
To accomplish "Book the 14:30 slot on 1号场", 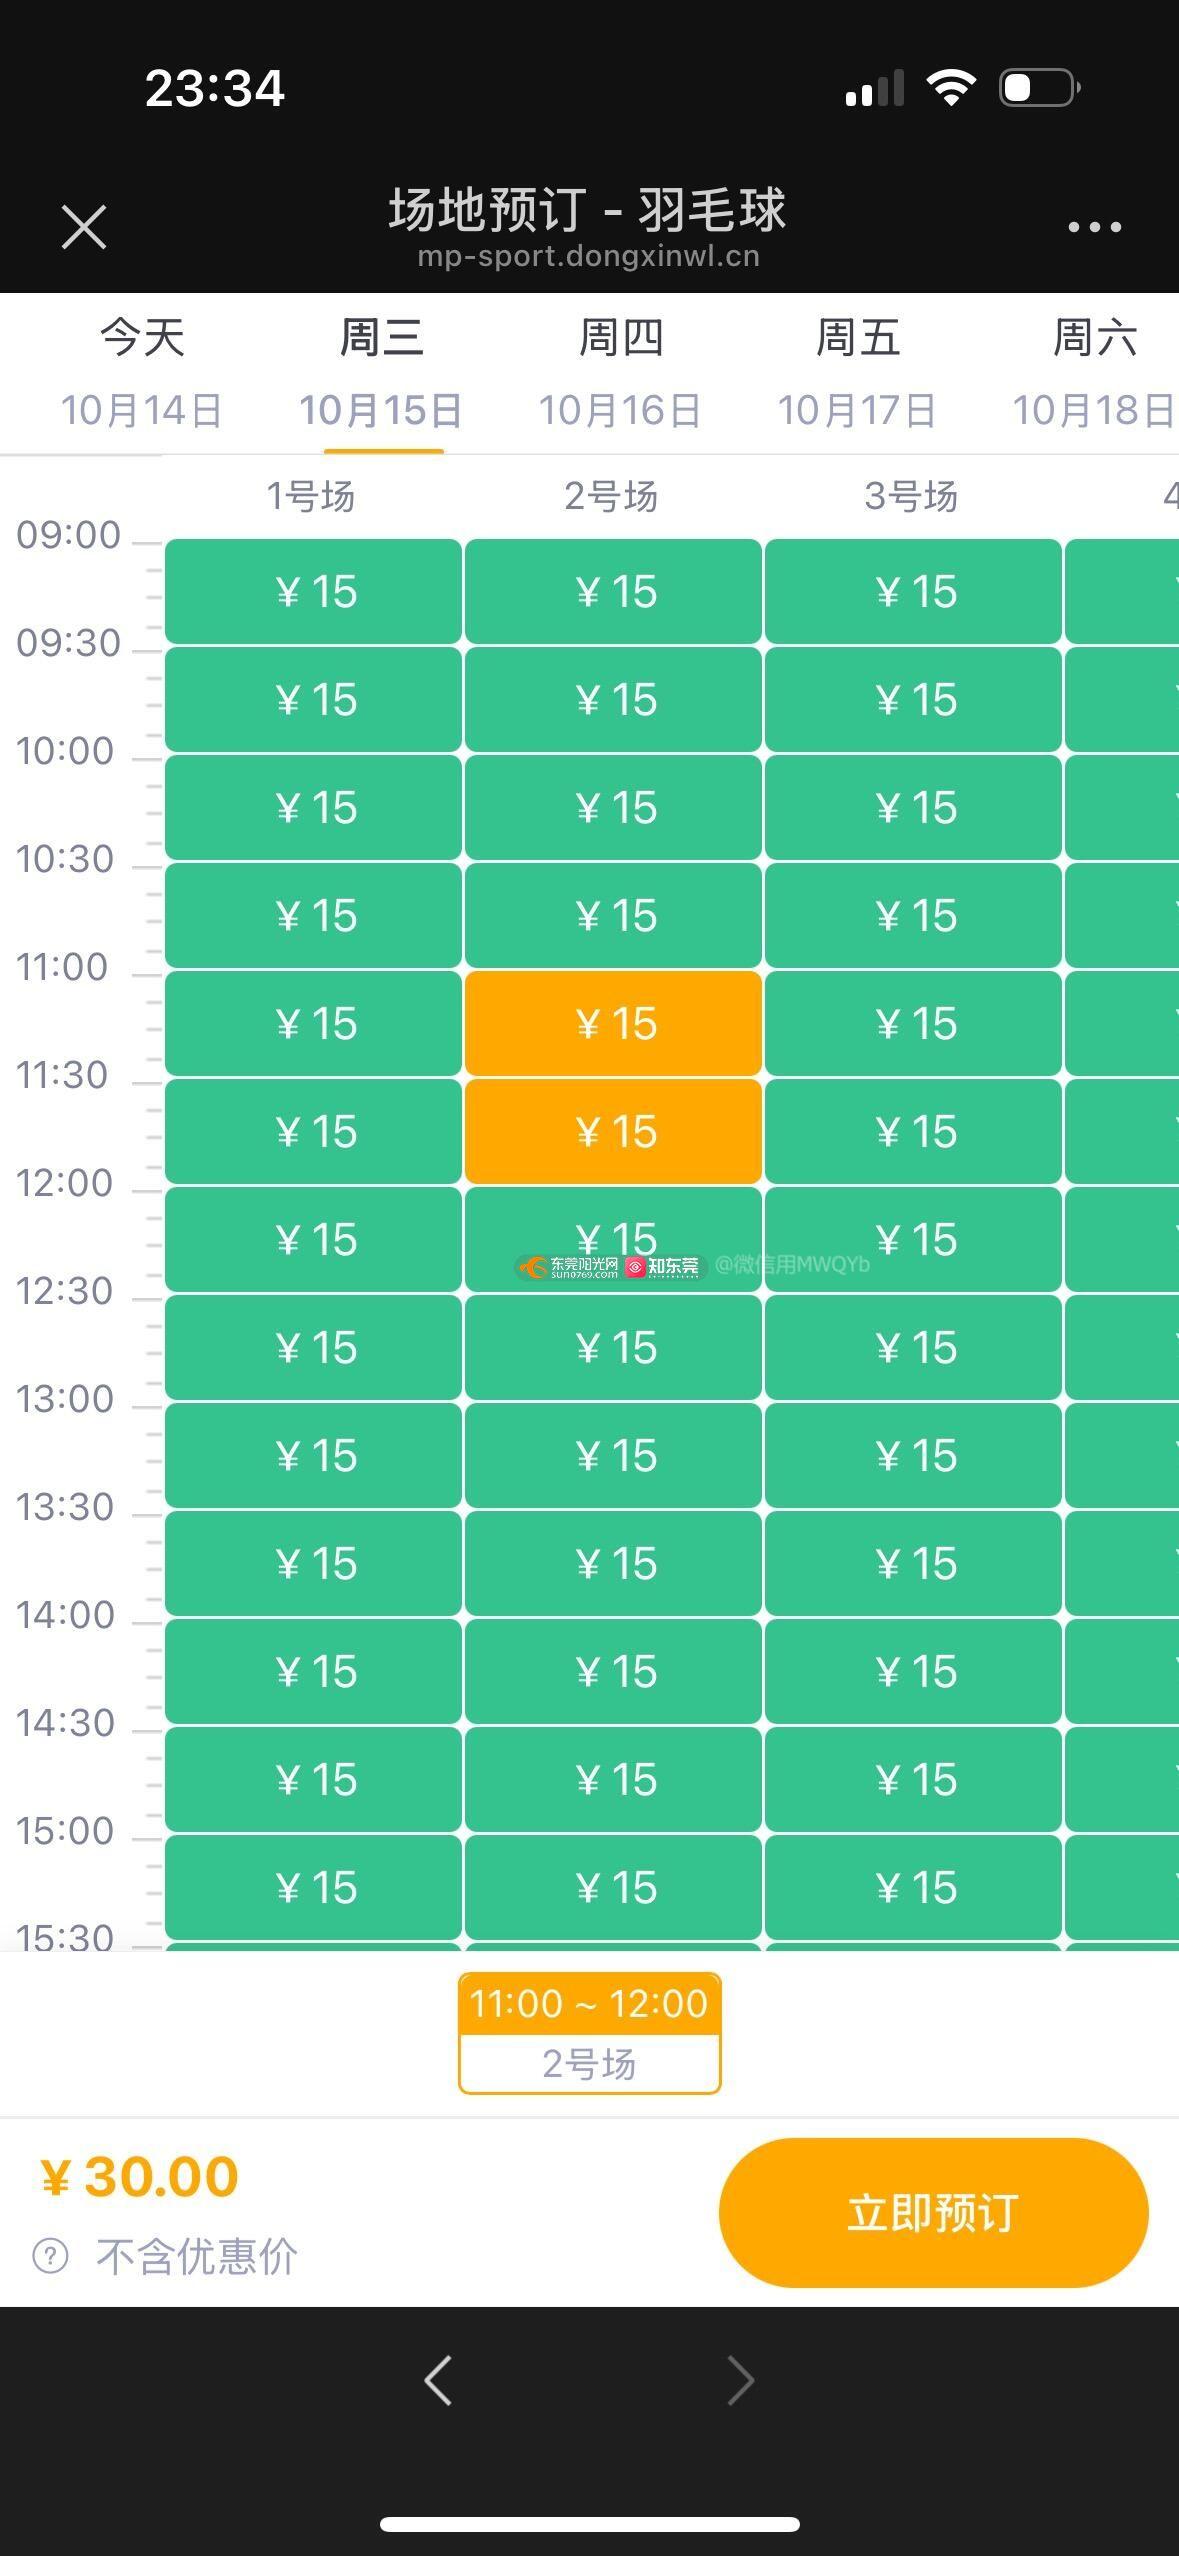I will coord(313,1779).
